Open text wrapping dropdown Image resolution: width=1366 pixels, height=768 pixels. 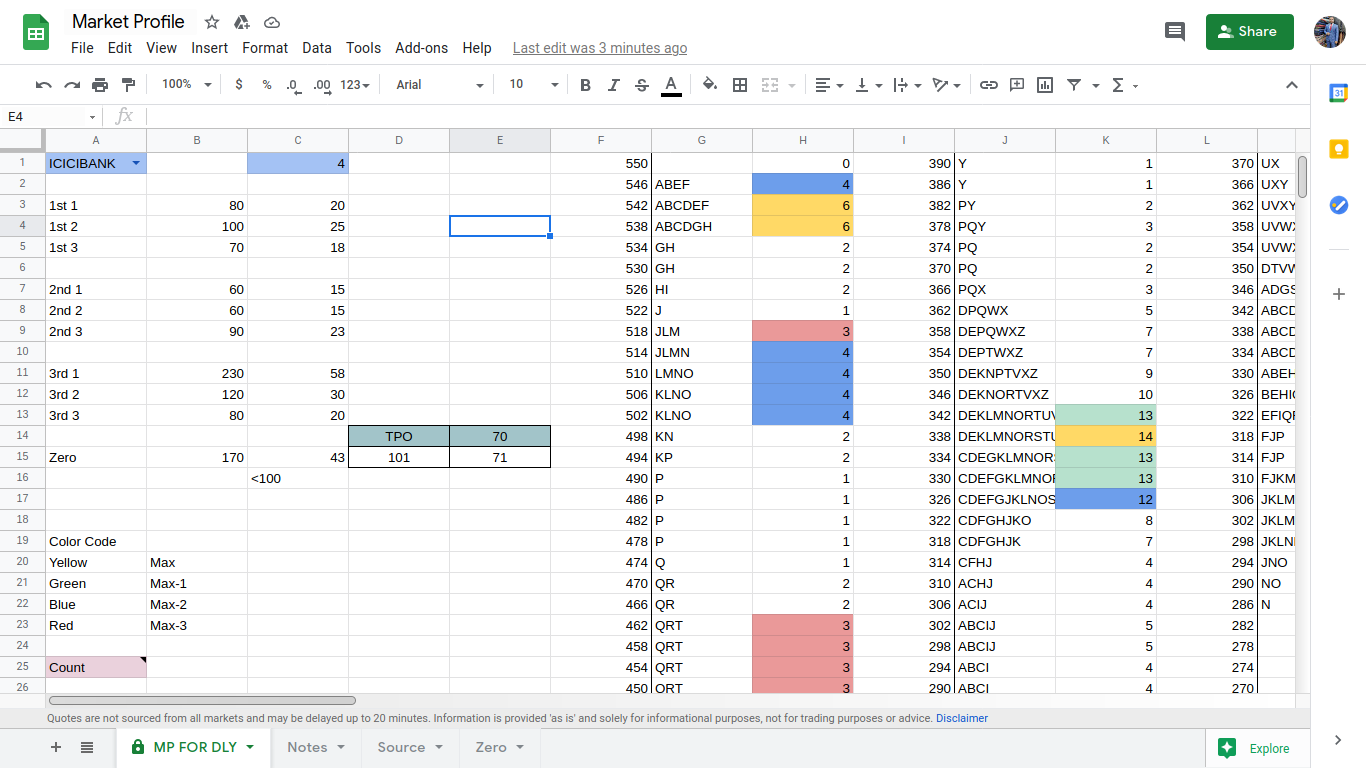(907, 85)
